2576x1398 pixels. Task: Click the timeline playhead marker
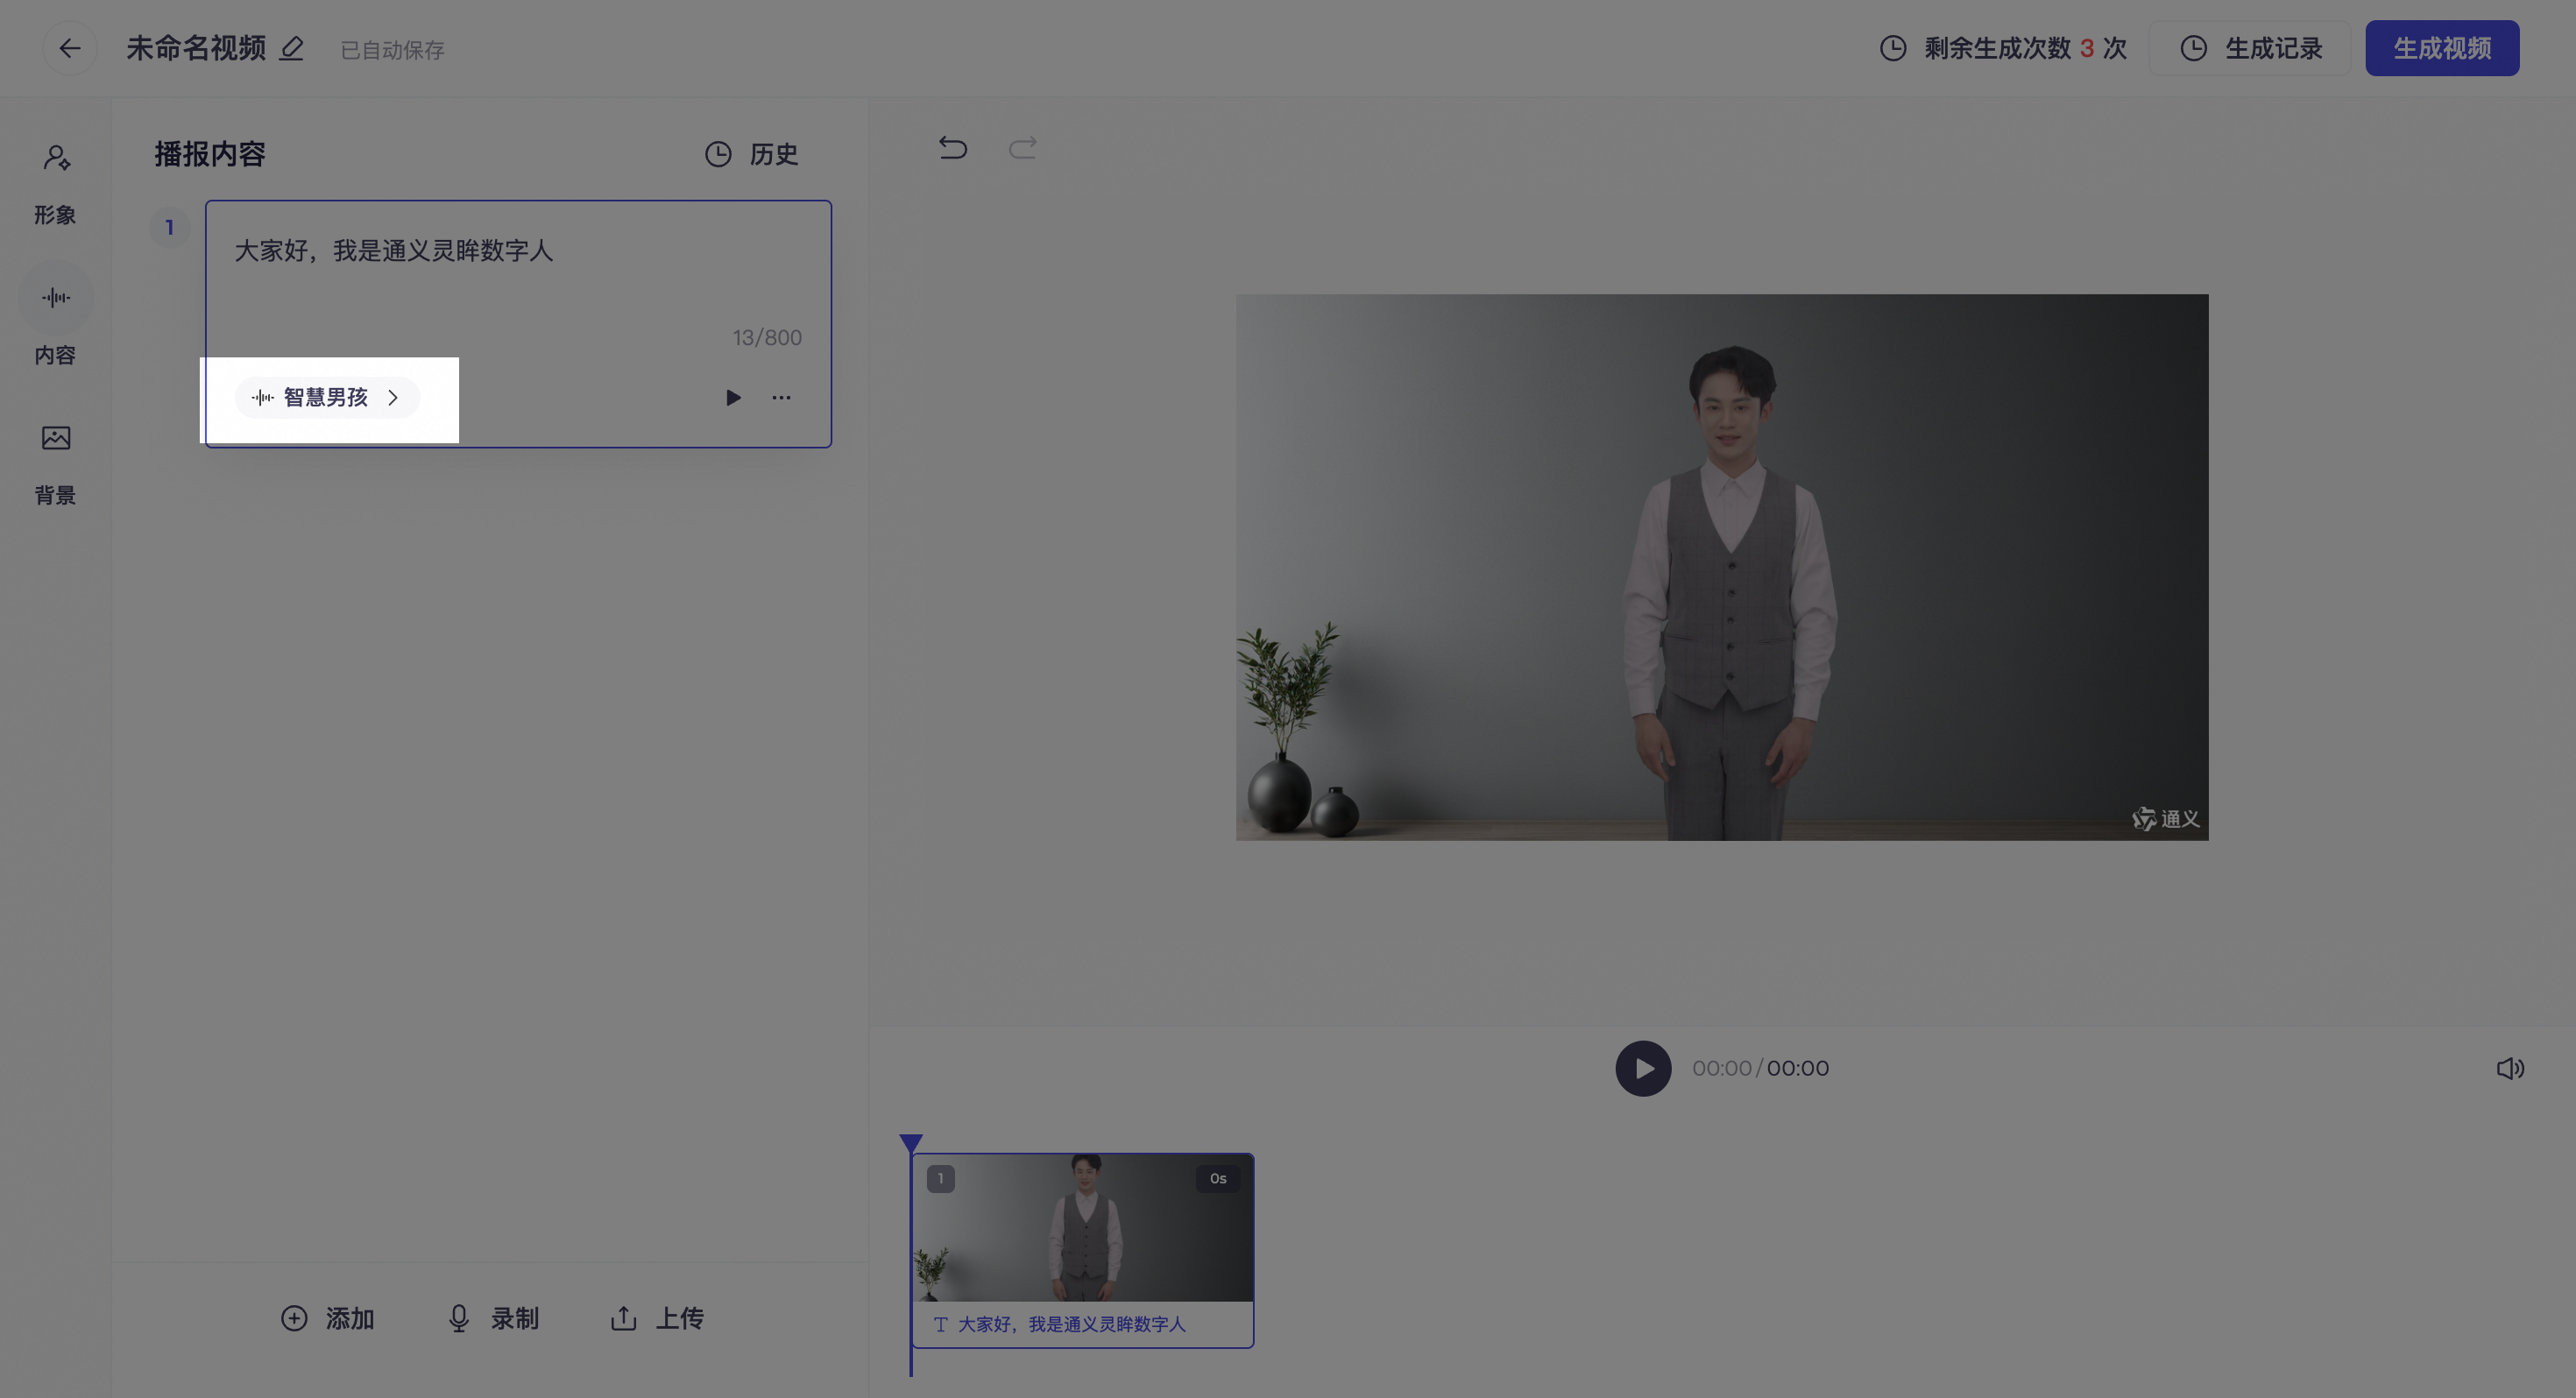point(910,1143)
